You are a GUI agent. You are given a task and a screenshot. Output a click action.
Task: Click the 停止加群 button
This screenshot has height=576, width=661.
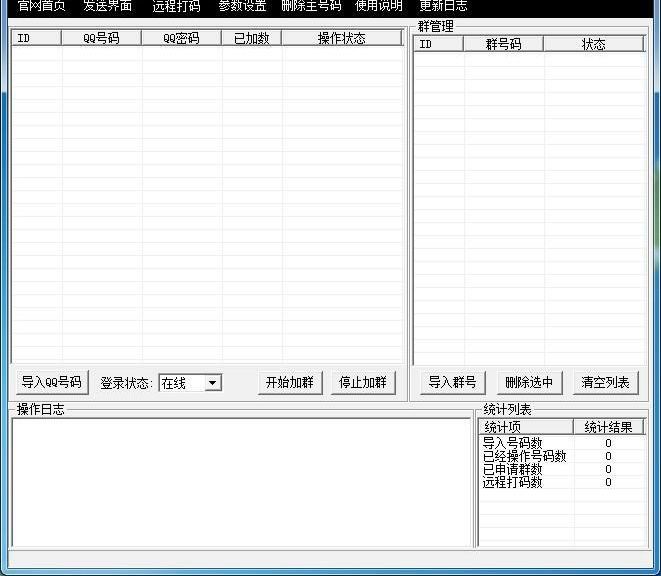[363, 382]
